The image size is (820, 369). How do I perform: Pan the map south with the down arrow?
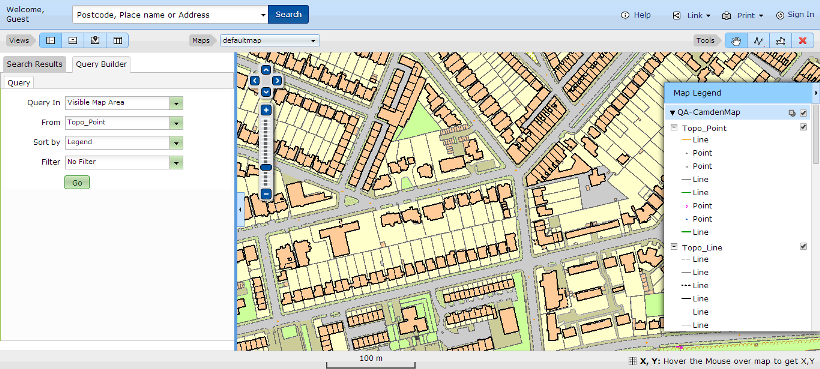tap(266, 92)
